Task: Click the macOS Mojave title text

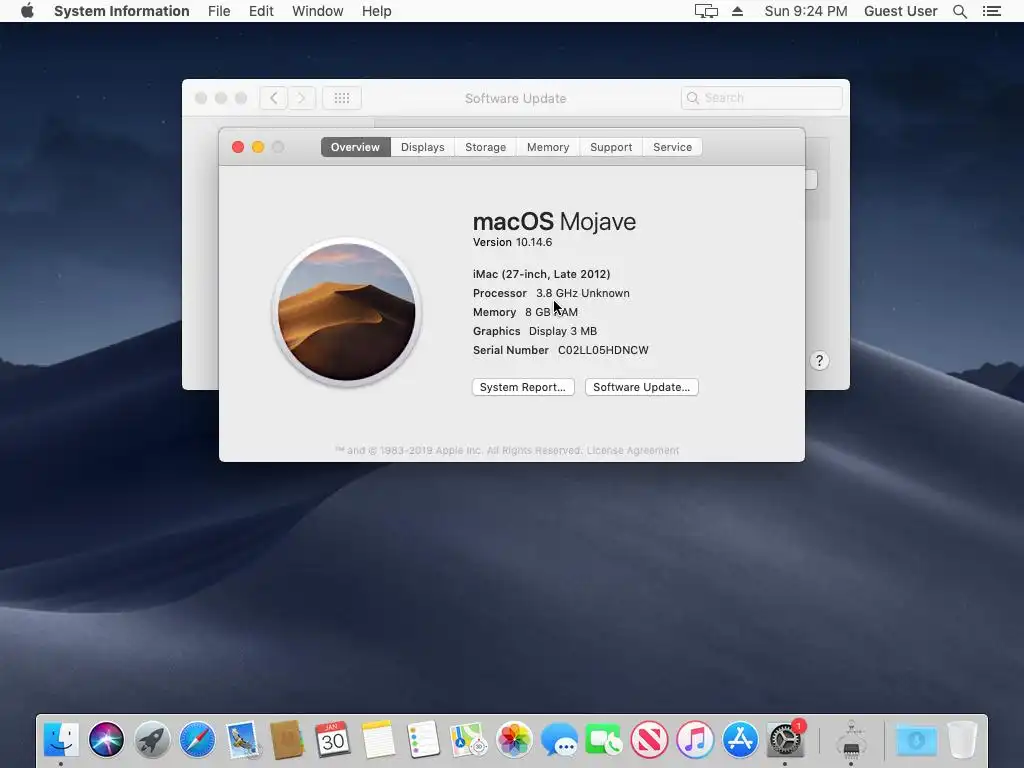Action: 554,221
